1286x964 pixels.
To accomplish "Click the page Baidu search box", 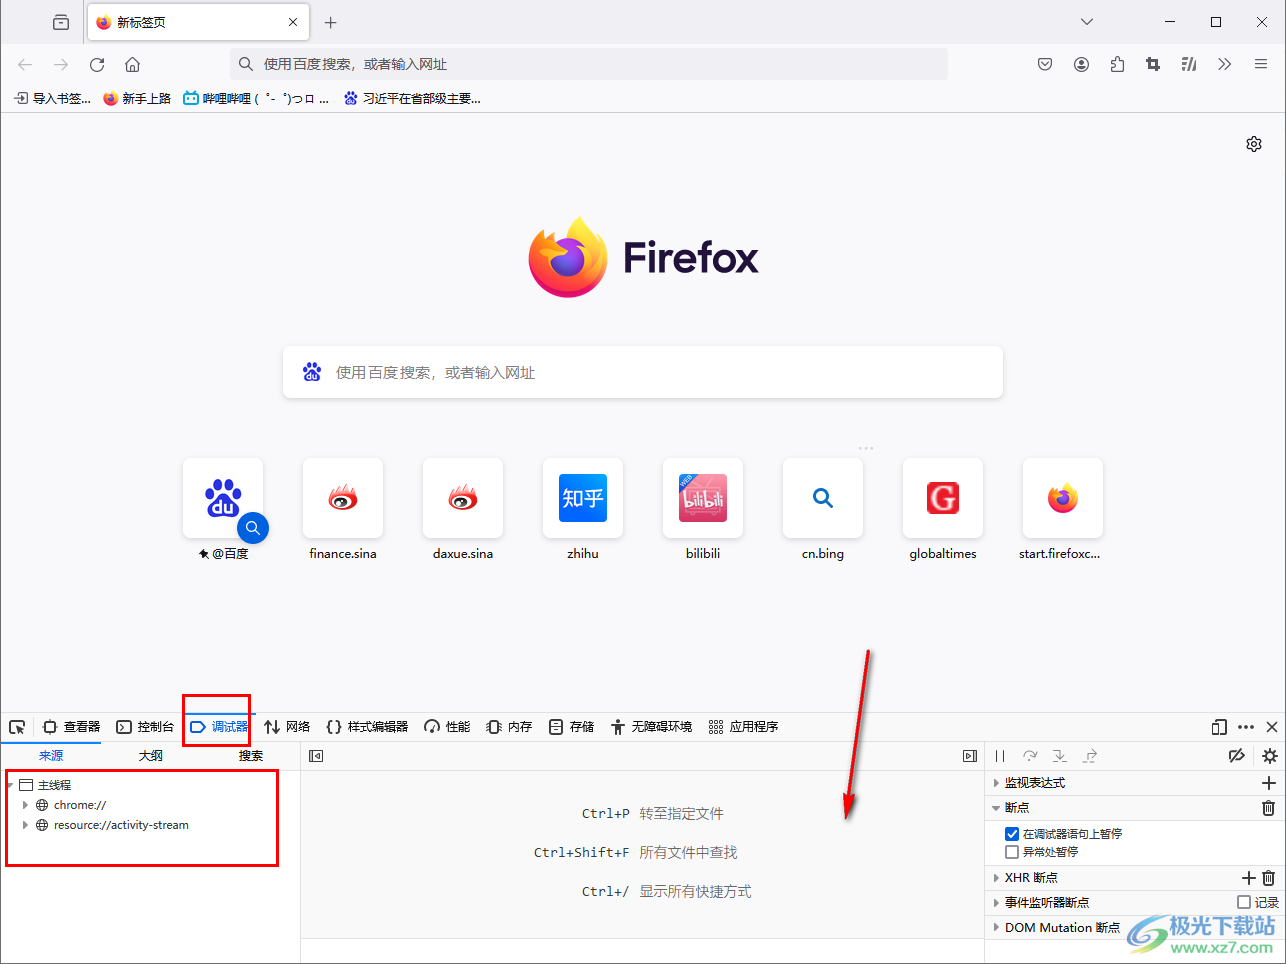I will click(643, 372).
